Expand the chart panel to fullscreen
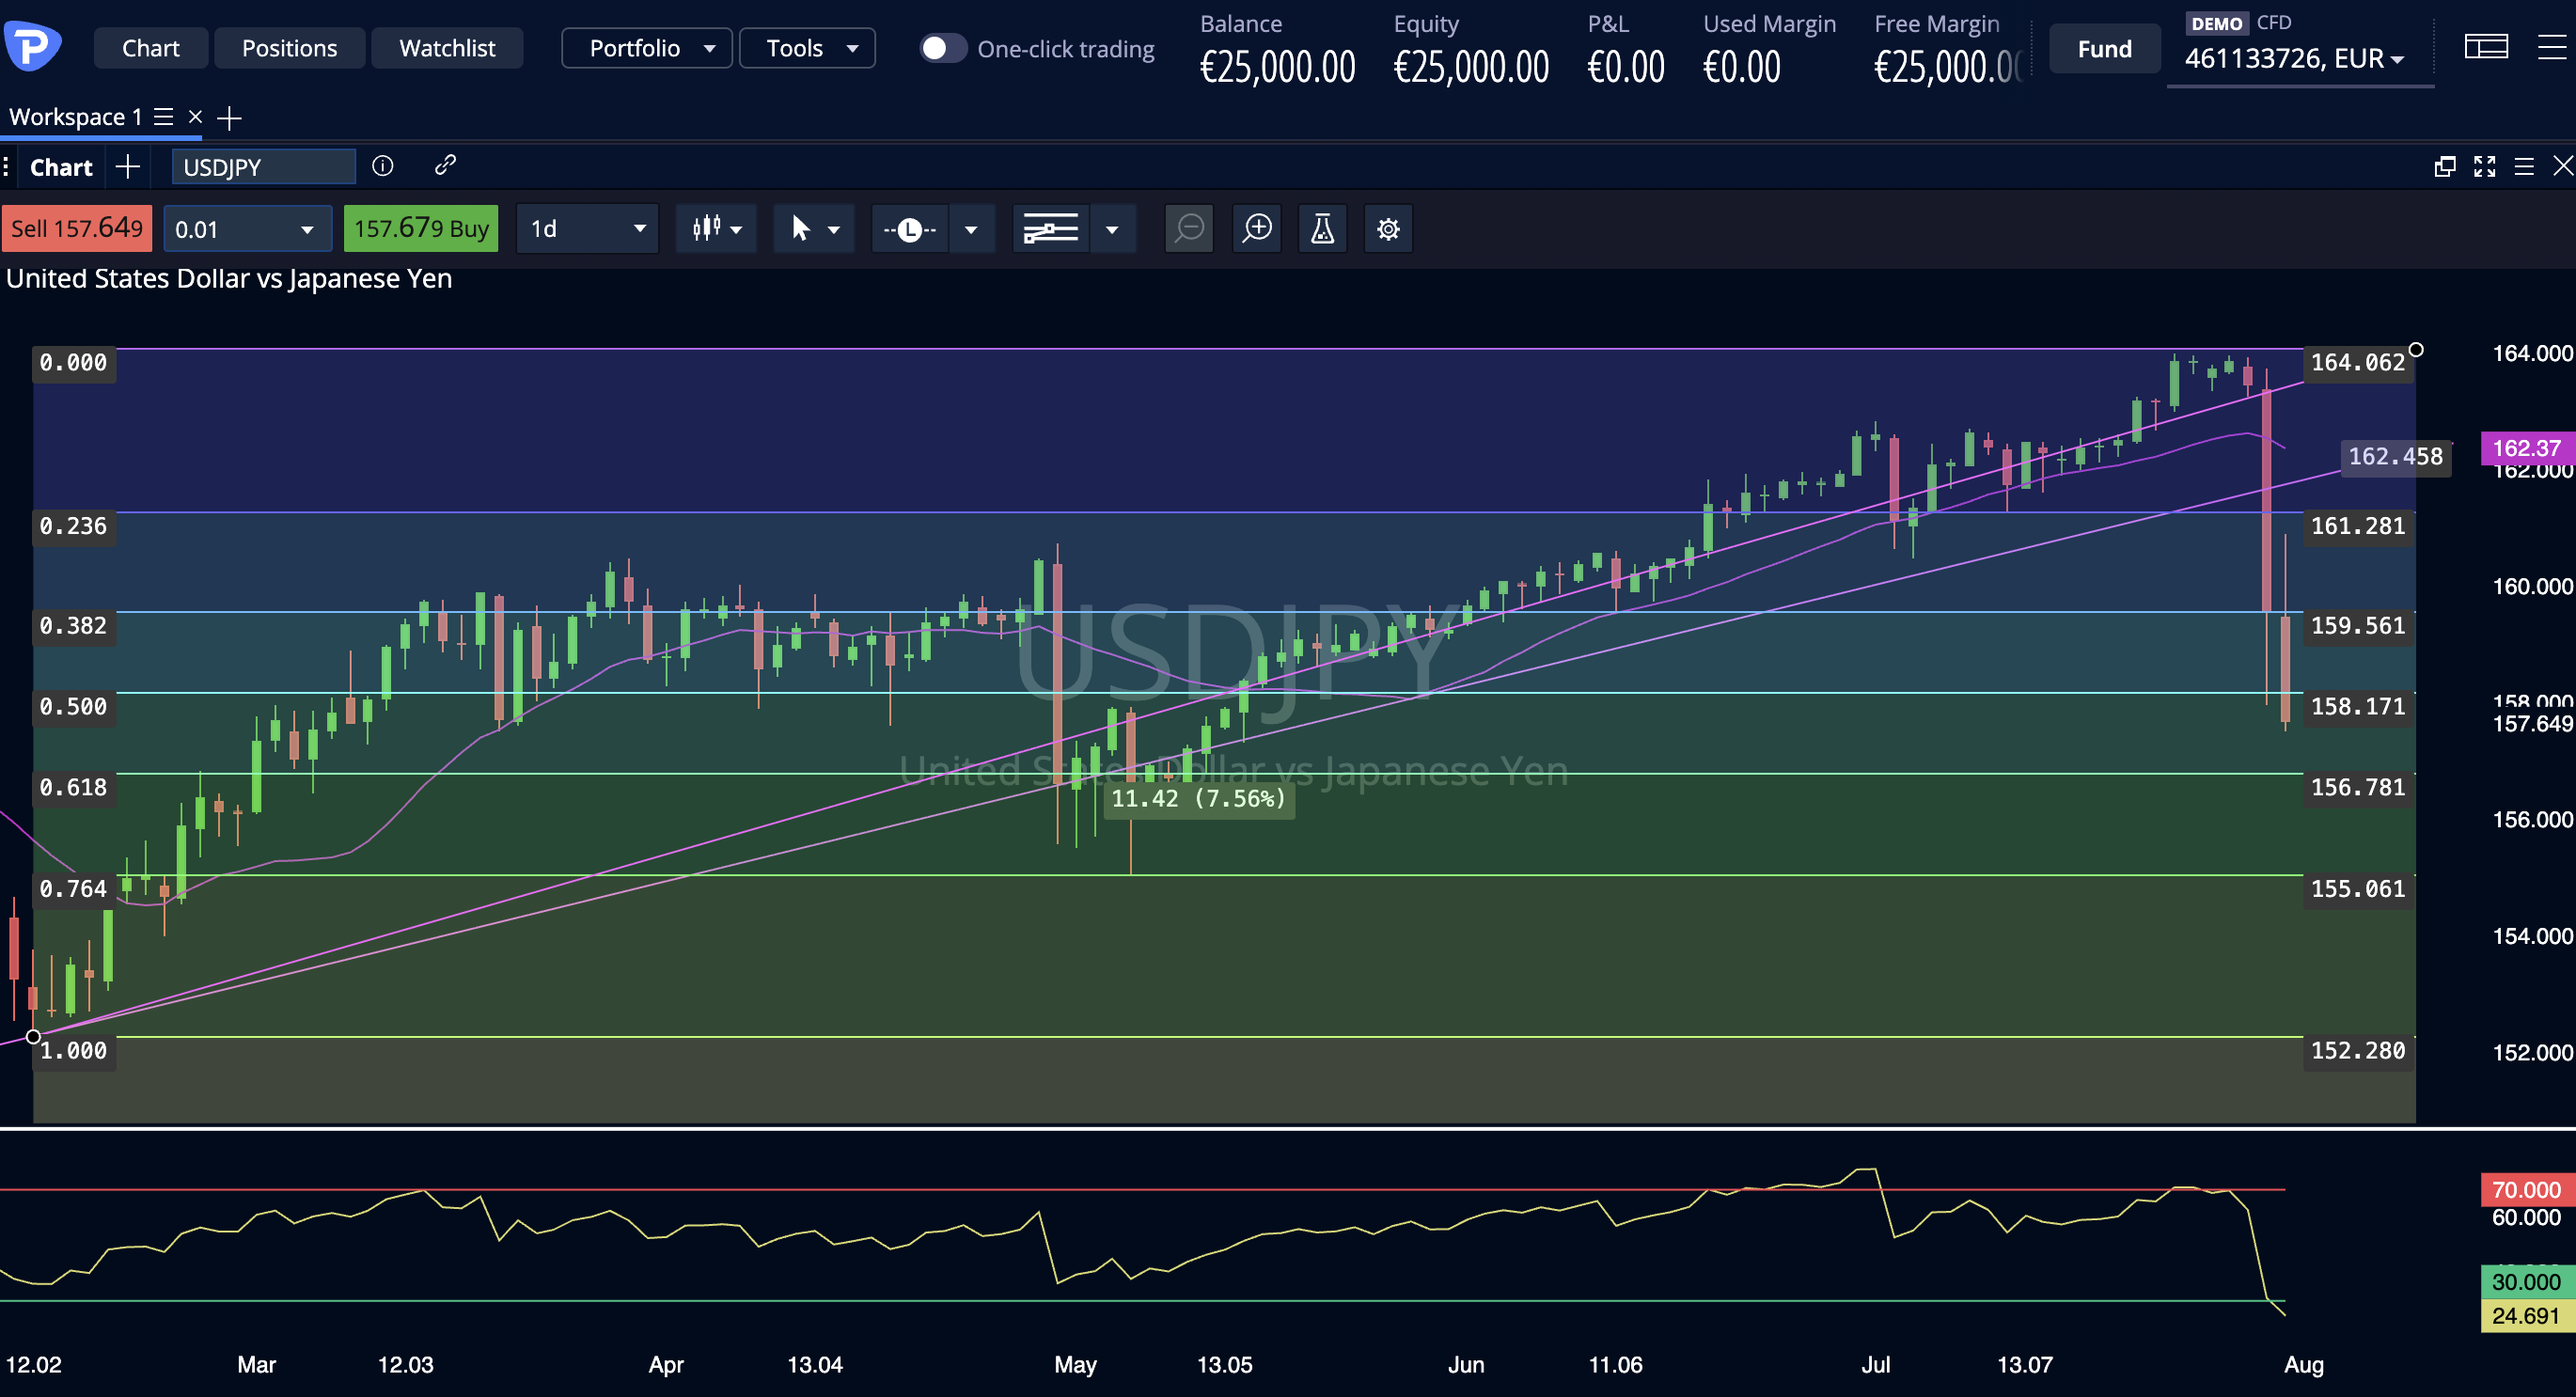The height and width of the screenshot is (1397, 2576). 2484,166
